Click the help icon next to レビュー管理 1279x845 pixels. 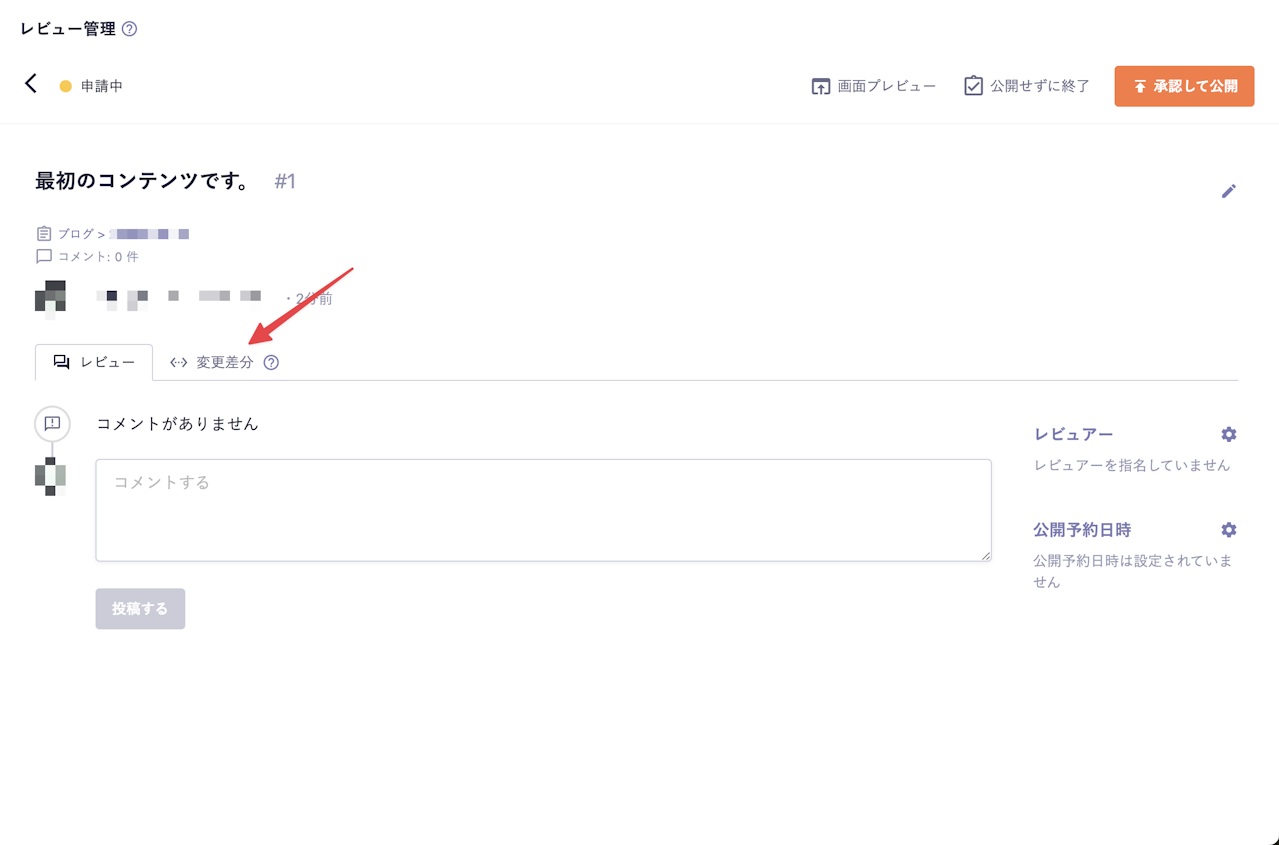[127, 30]
